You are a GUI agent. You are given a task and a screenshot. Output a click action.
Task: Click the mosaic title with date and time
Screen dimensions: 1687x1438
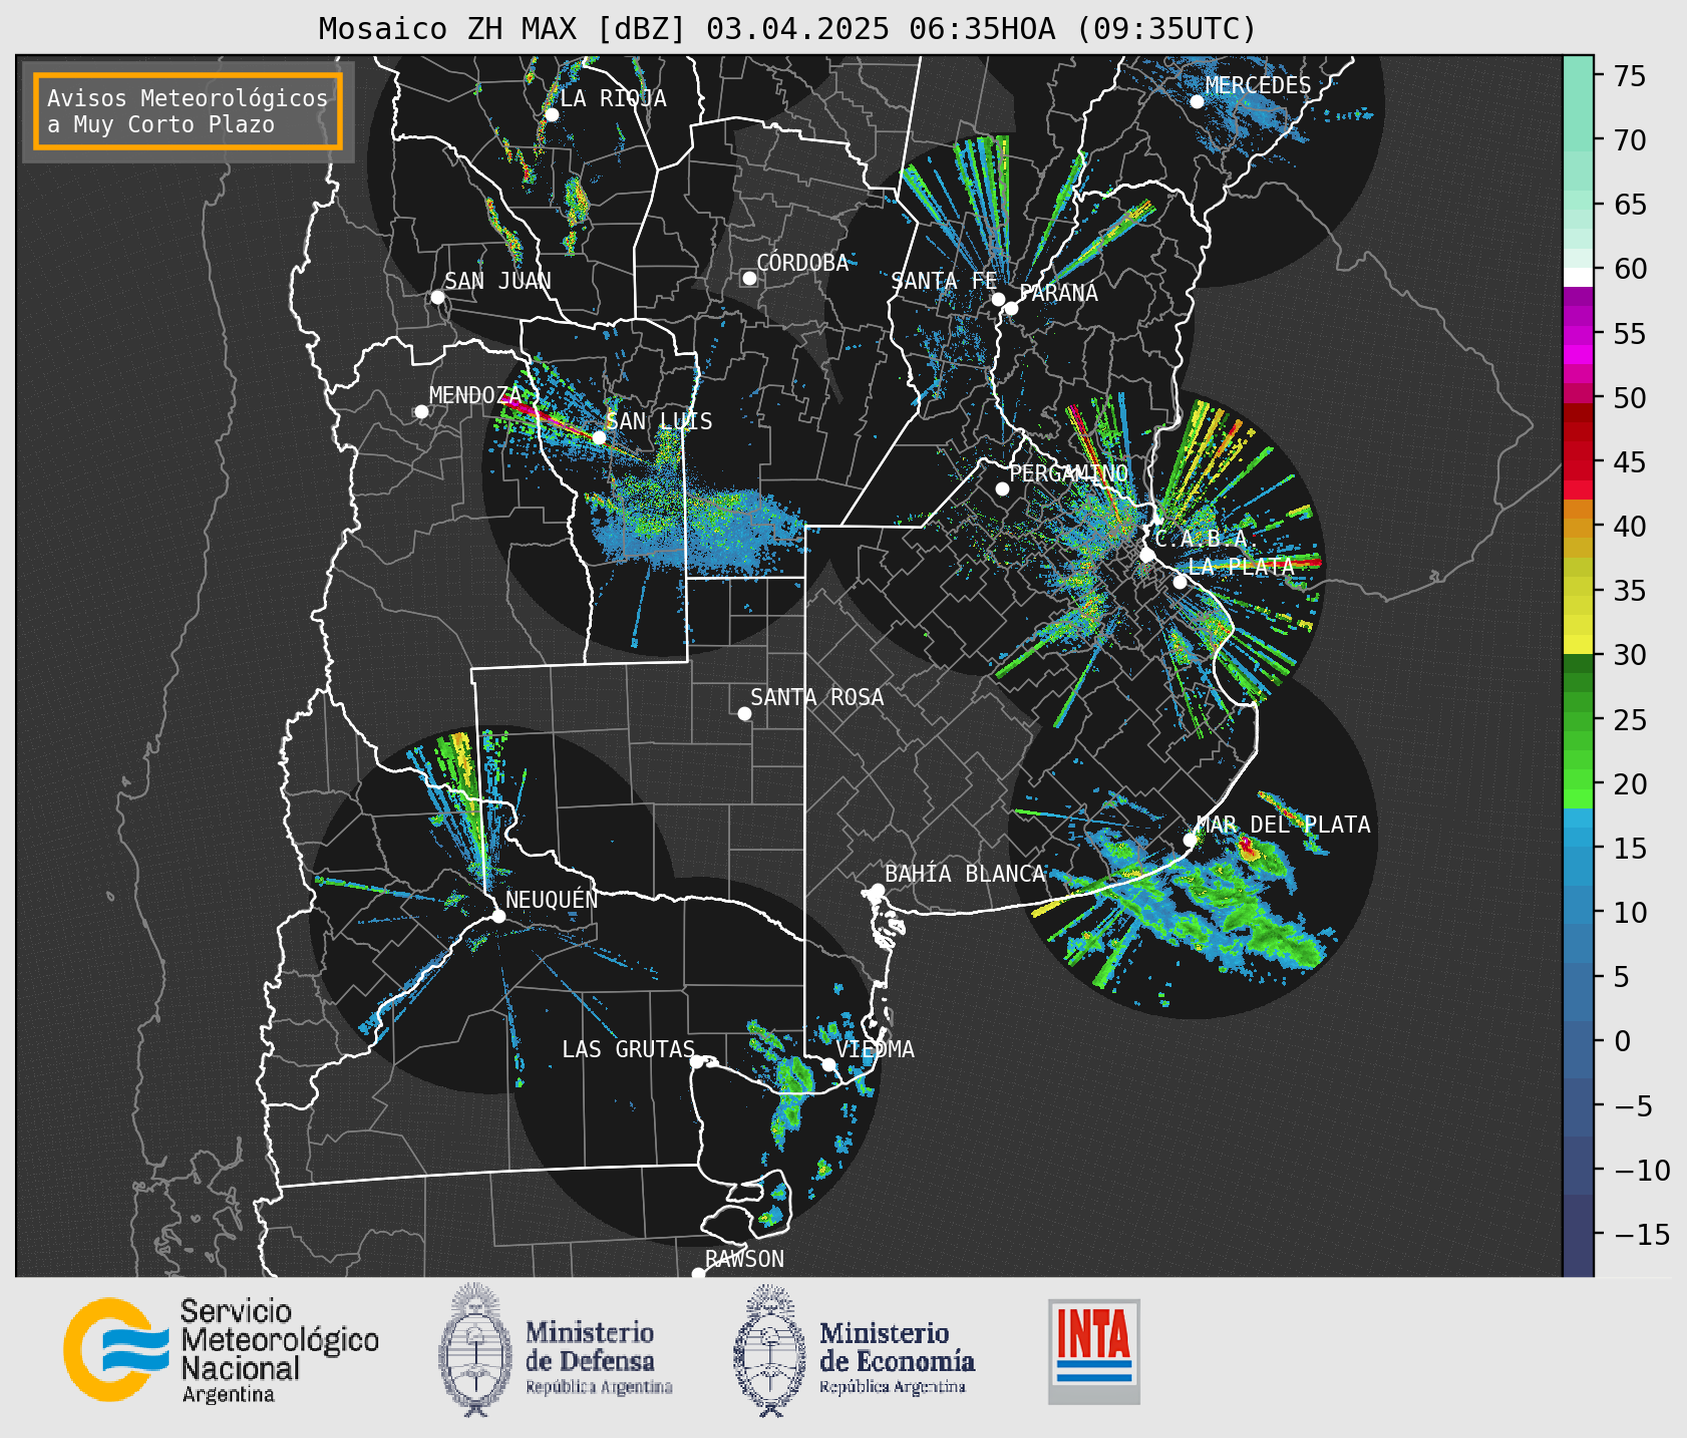coord(787,29)
